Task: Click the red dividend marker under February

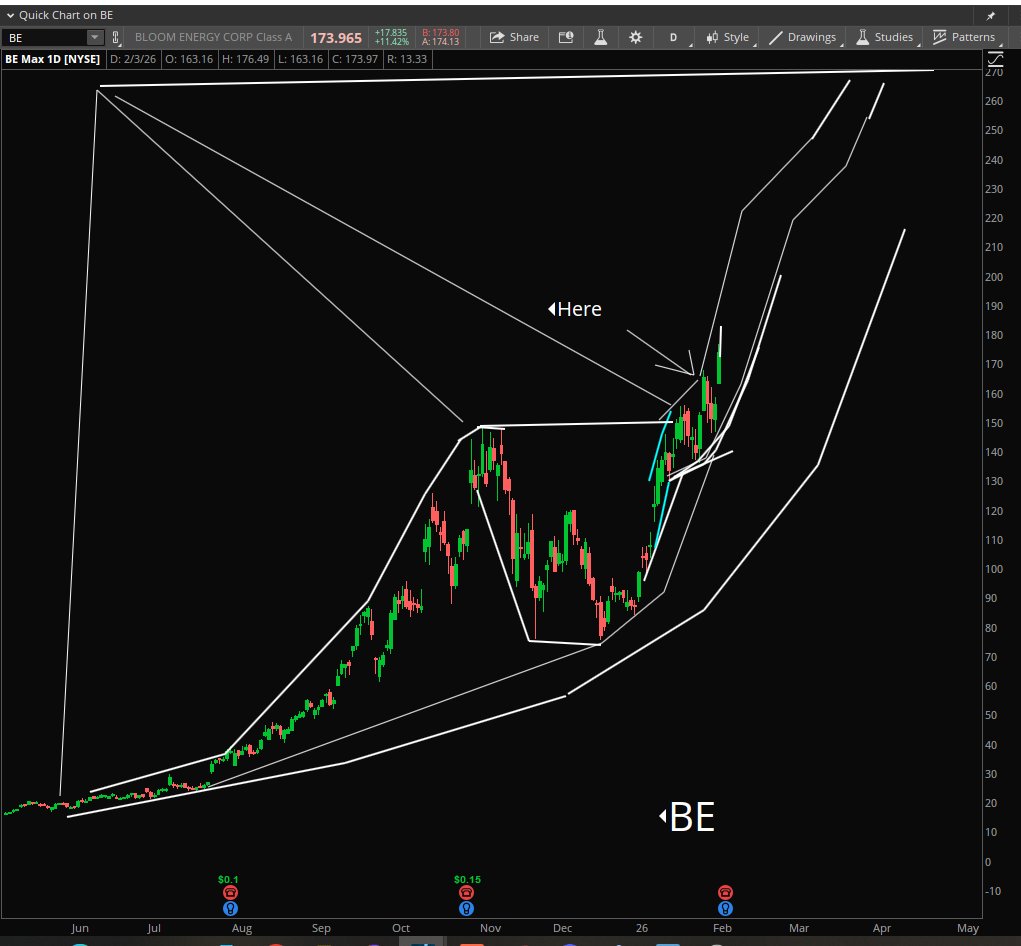Action: point(723,890)
